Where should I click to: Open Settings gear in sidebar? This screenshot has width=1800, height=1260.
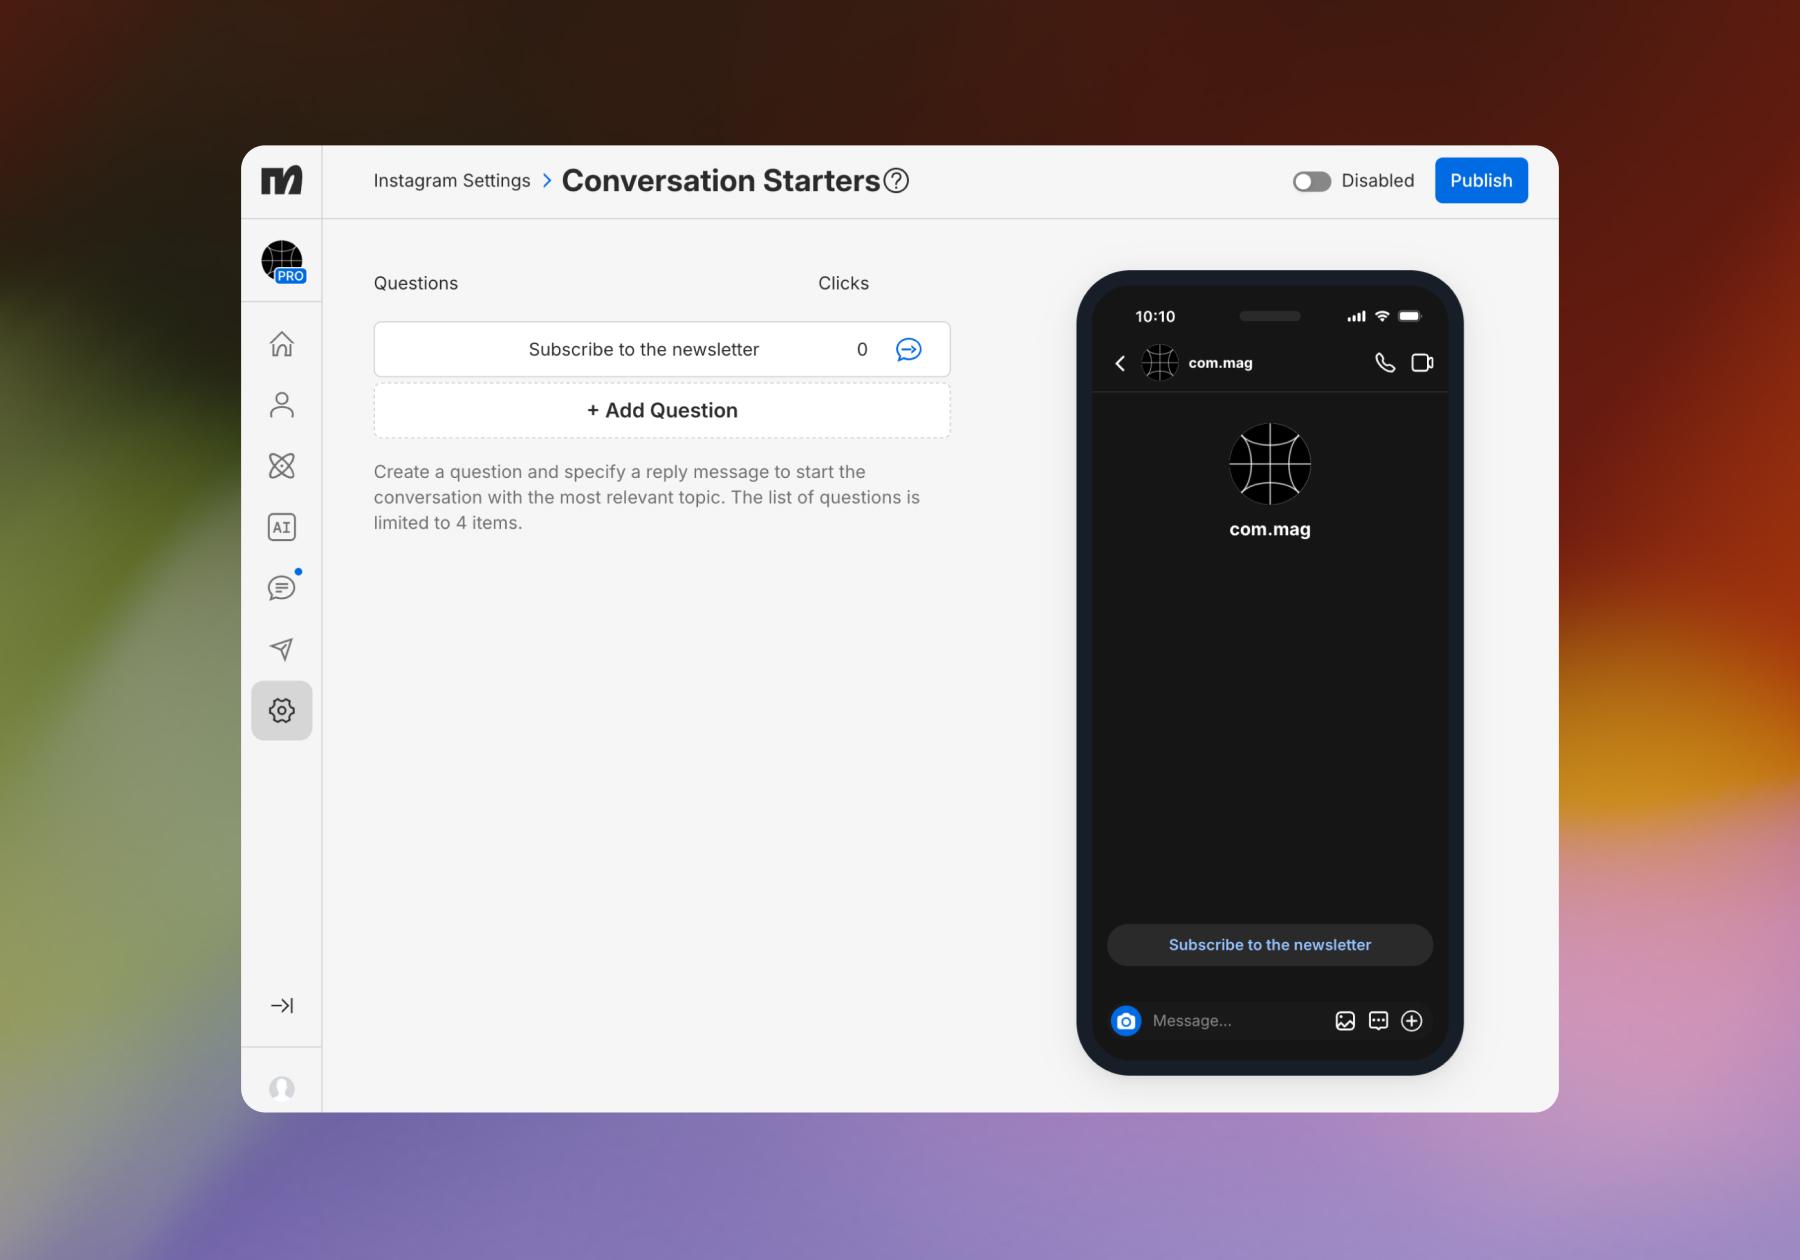[282, 711]
